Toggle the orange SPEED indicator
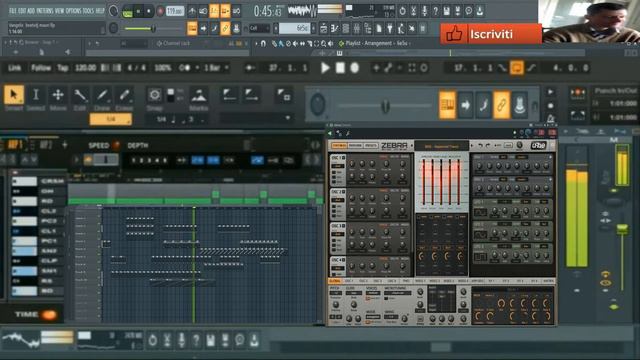 point(117,145)
